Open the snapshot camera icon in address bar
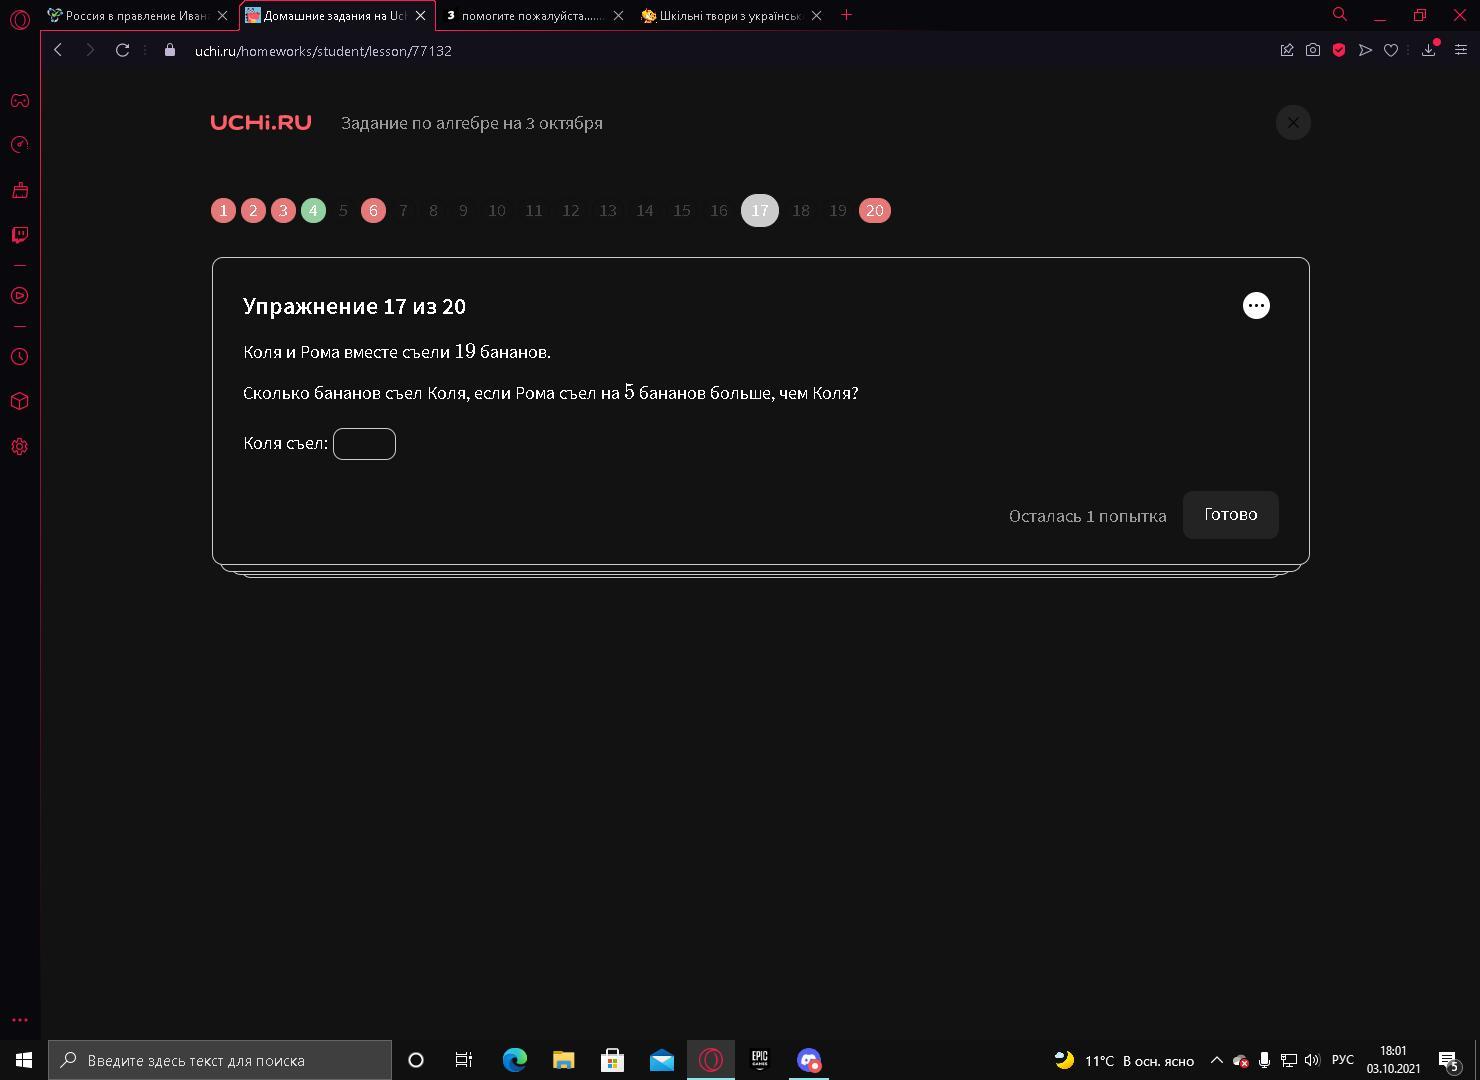 [x=1313, y=50]
